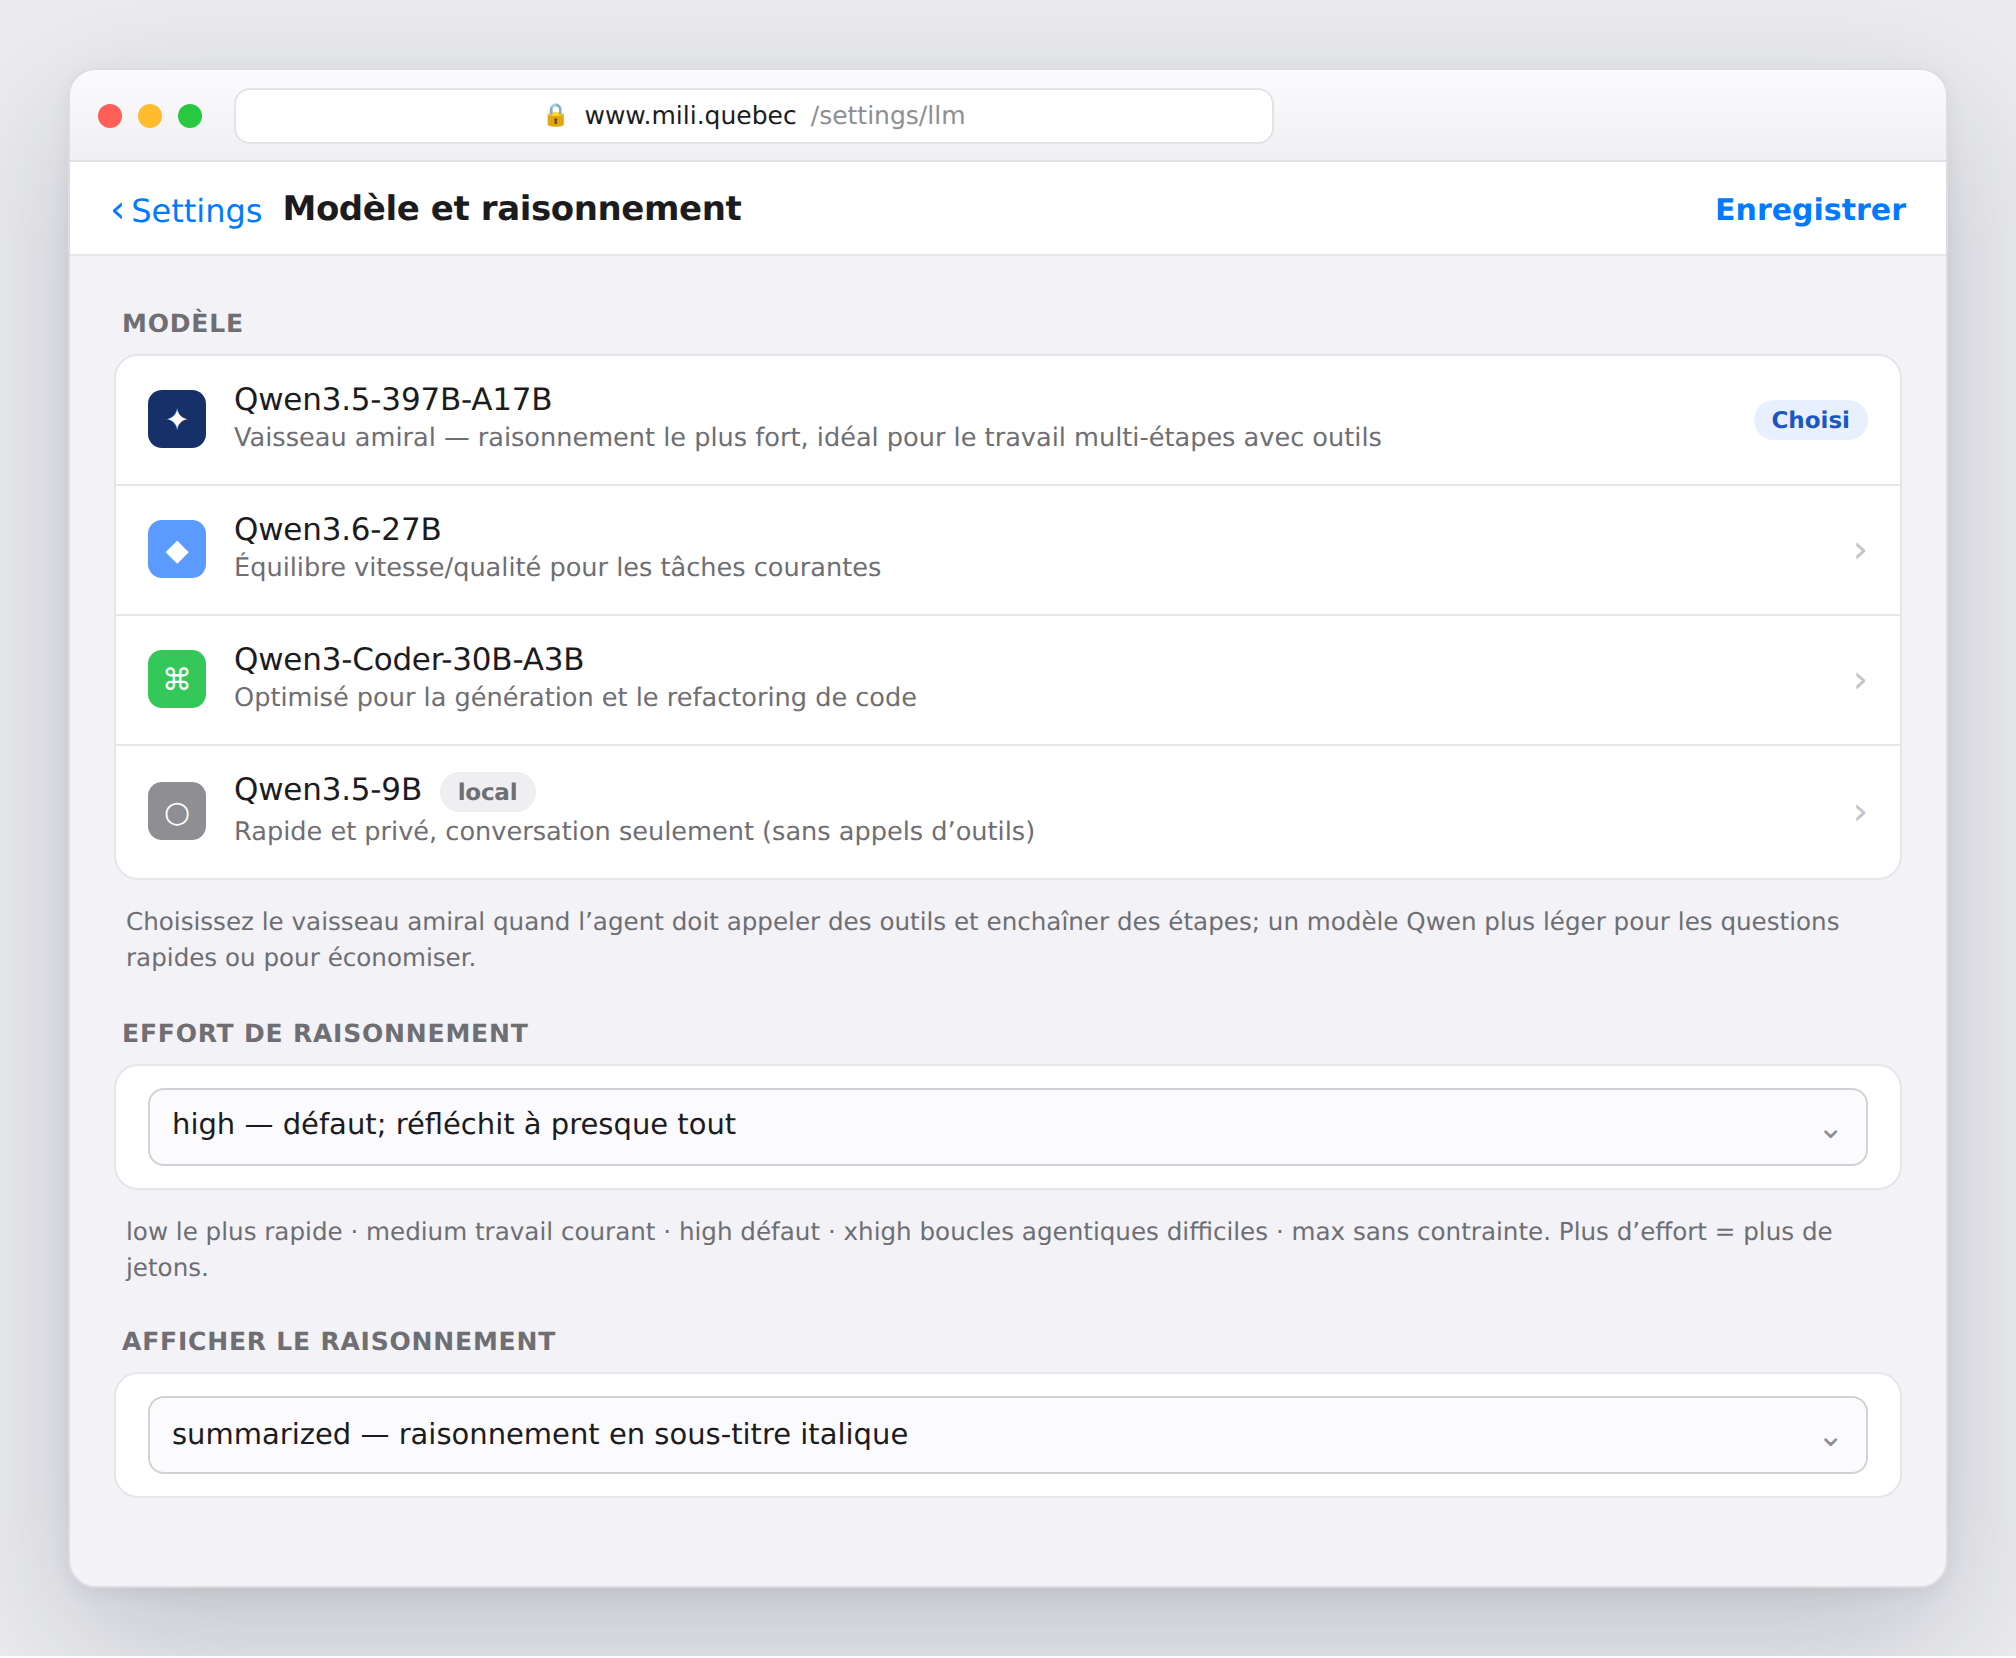Click the dark blue sparkle icon for Qwen3.5-397B-A17B
The image size is (2016, 1658).
tap(177, 419)
